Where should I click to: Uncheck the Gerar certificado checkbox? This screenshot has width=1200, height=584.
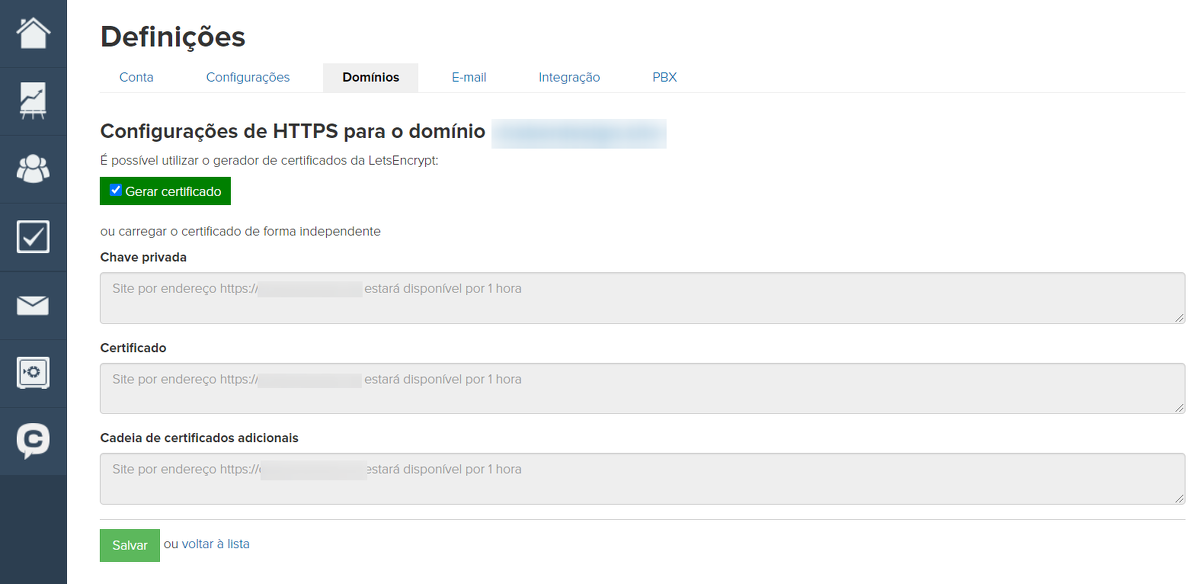tap(116, 190)
